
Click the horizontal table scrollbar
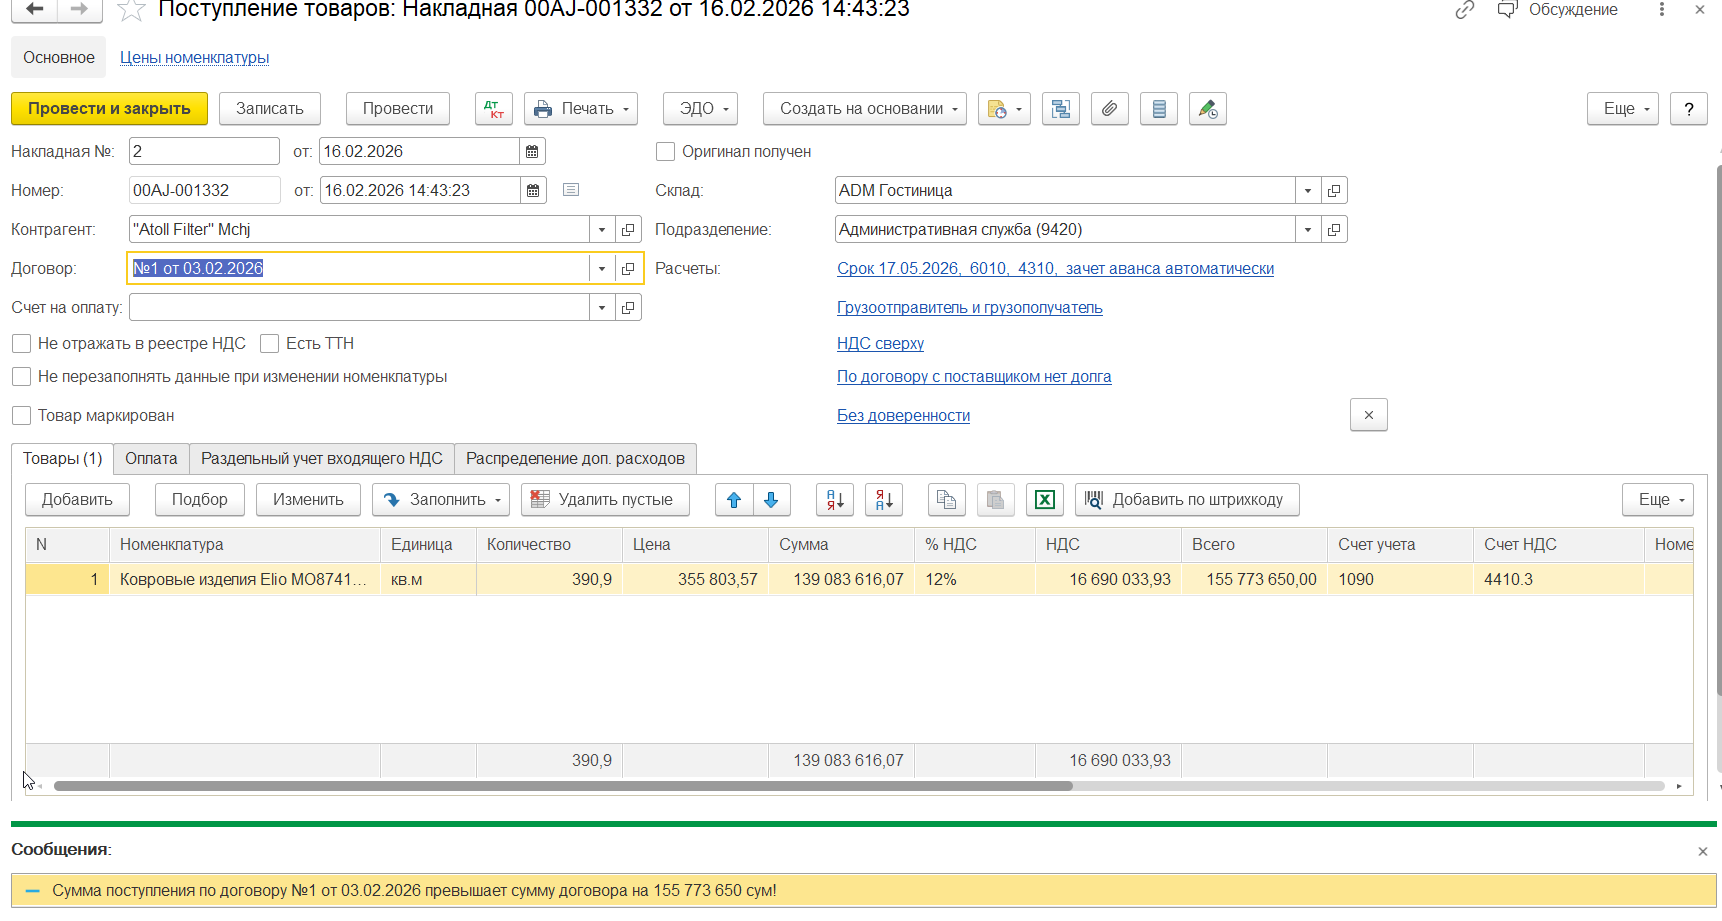563,787
